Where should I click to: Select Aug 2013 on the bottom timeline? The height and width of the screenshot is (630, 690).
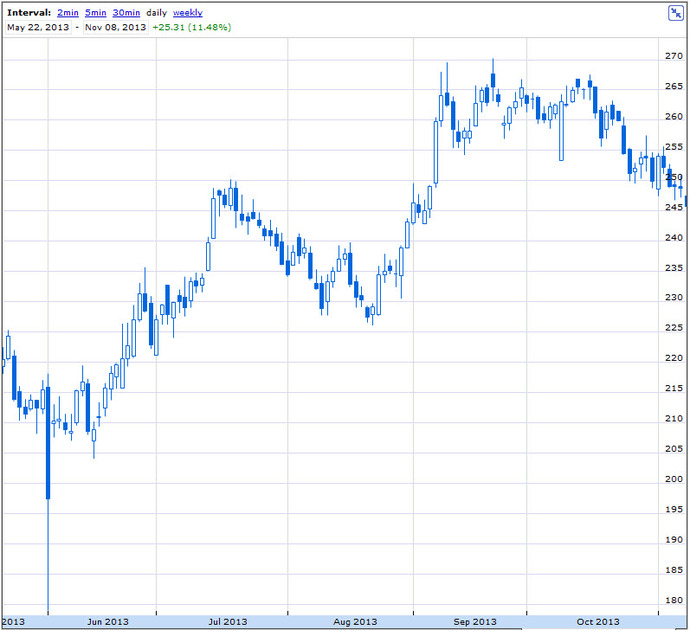[x=355, y=622]
